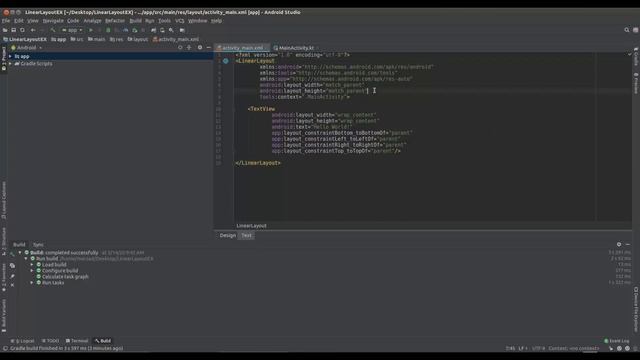Open the File menu

[x=6, y=21]
